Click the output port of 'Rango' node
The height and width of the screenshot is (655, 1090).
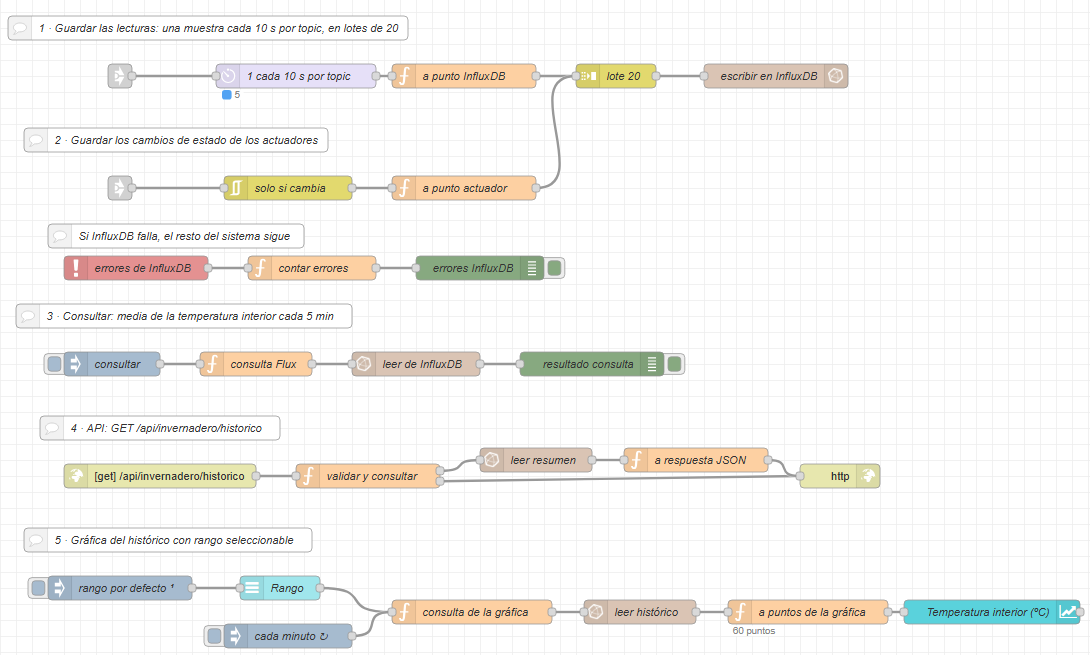click(x=320, y=588)
